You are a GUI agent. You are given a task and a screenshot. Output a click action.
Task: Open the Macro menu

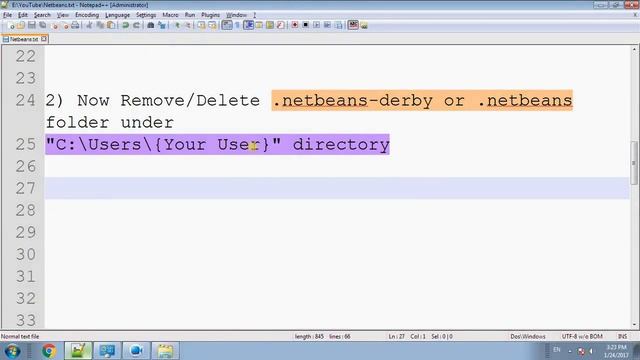(170, 15)
